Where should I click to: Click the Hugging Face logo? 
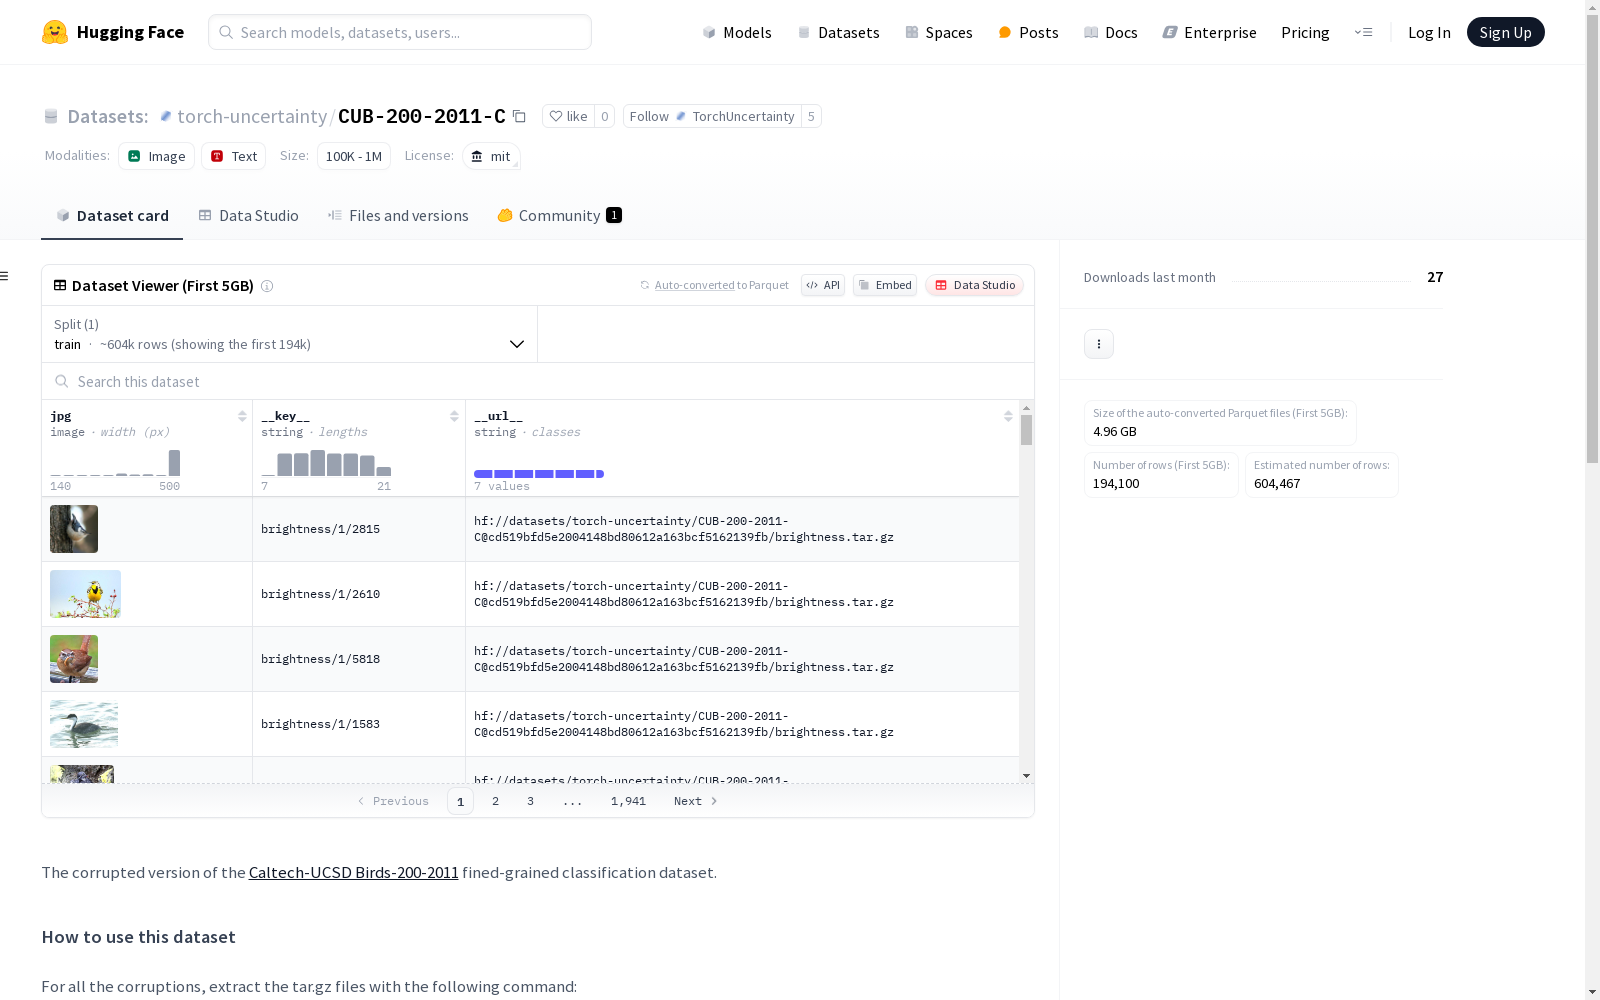113,32
